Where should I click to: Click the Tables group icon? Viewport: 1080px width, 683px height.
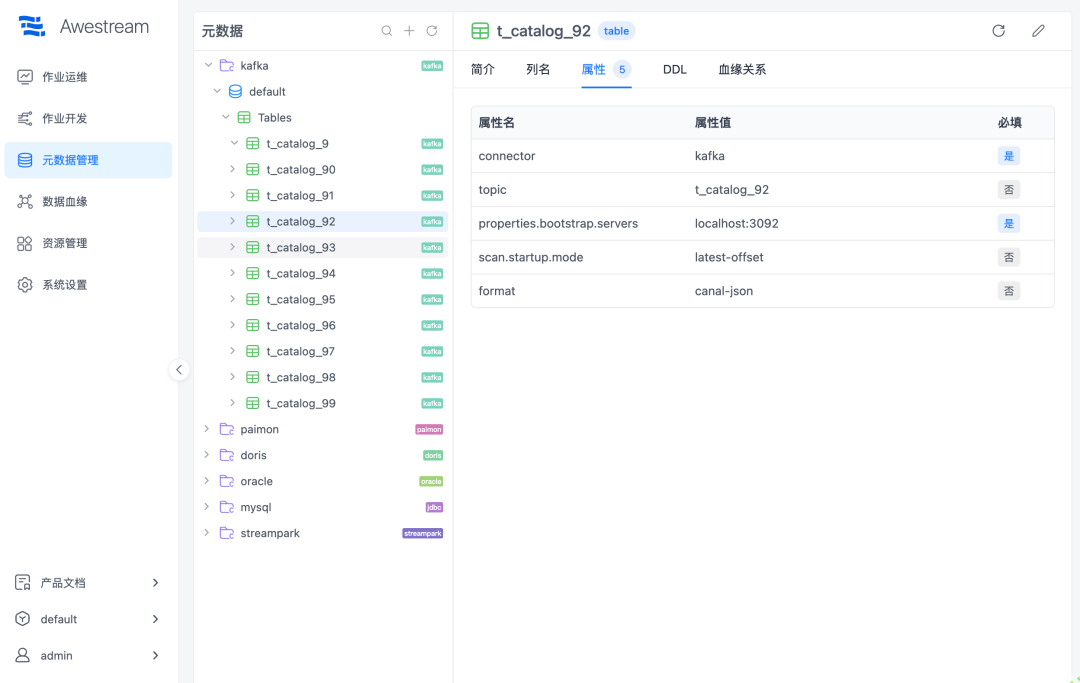[244, 118]
